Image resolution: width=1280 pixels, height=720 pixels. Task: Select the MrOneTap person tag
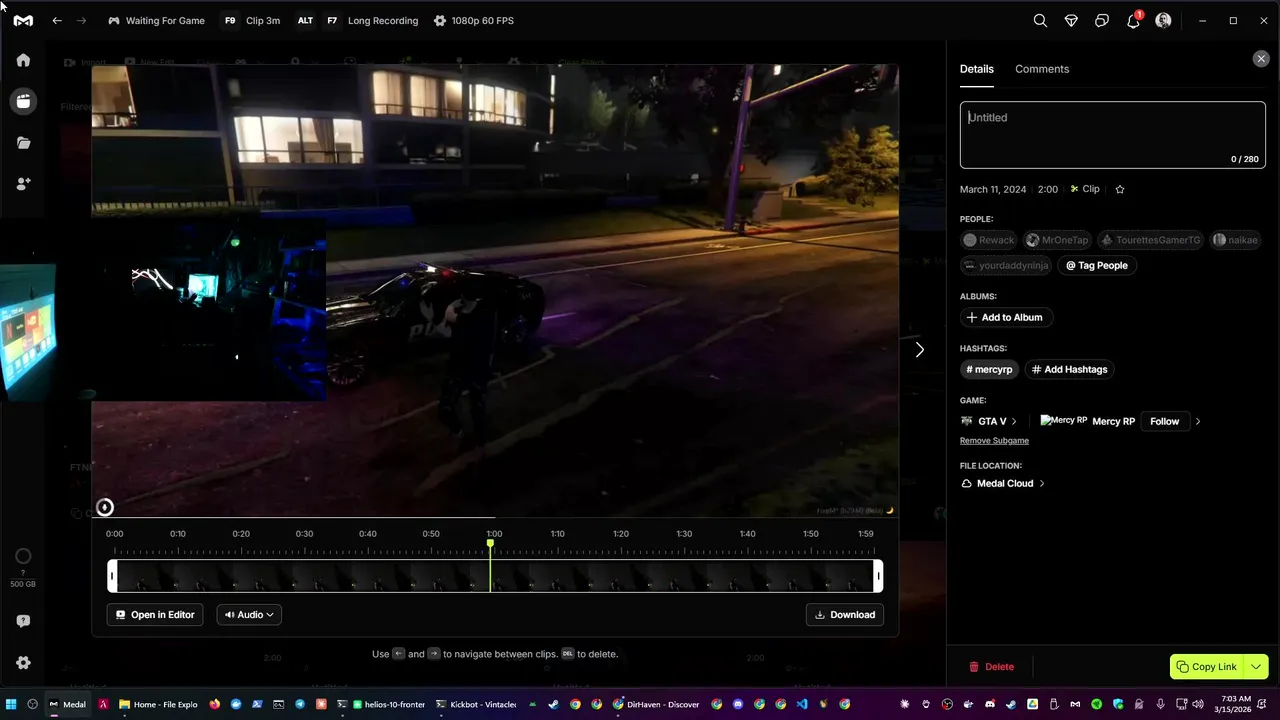coord(1057,240)
